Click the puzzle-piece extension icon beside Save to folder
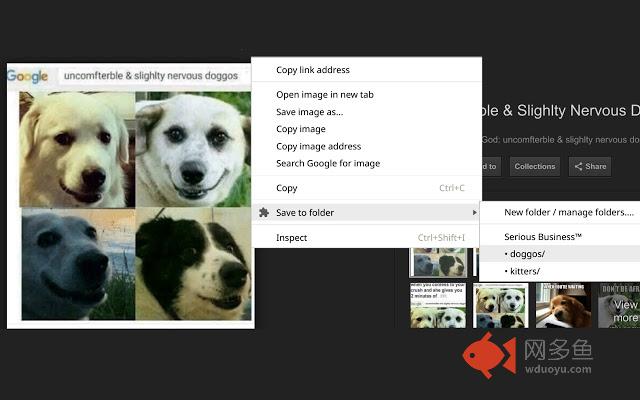Viewport: 640px width, 400px height. coord(264,212)
